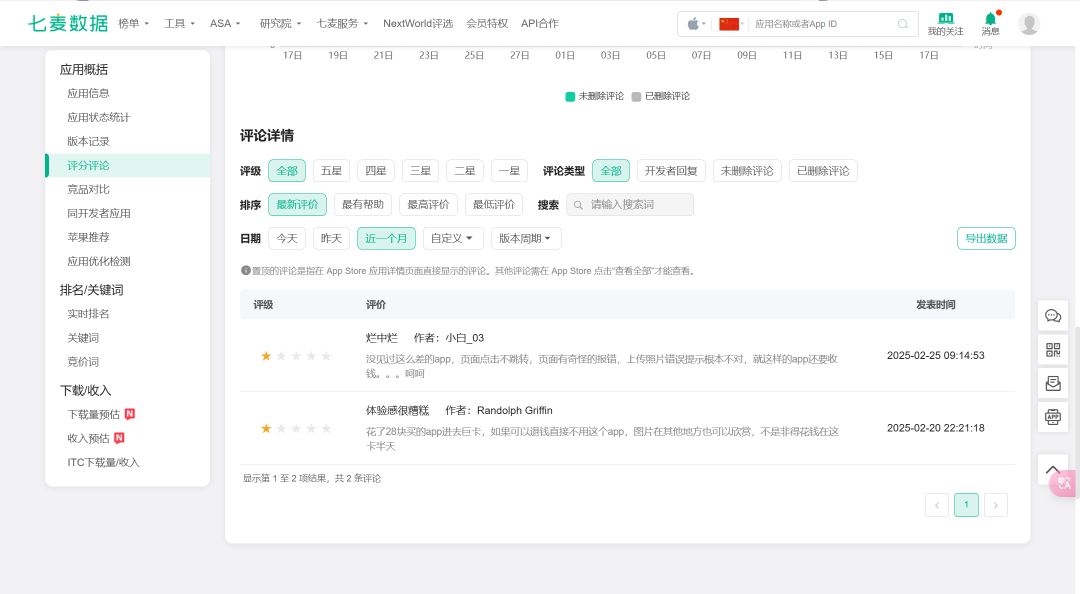The image size is (1080, 594).
Task: Open 关键词 in sidebar
Action: click(83, 338)
